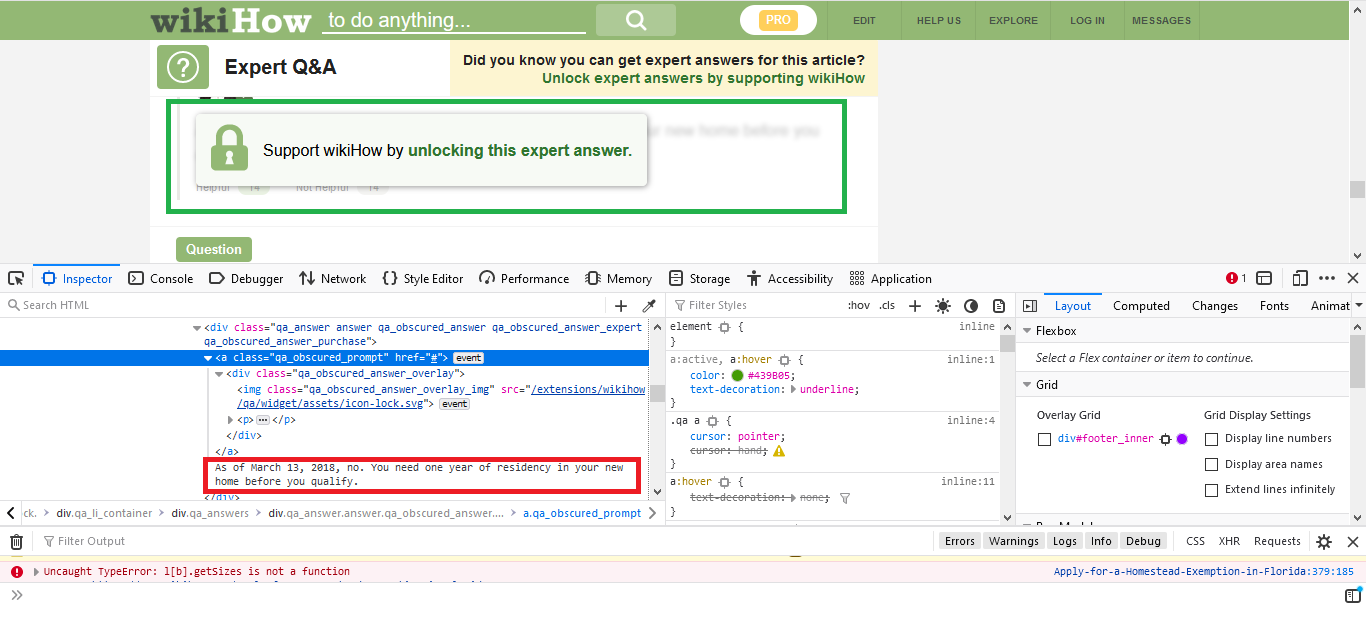The height and width of the screenshot is (625, 1366).
Task: Open the Accessibility panel
Action: (x=788, y=278)
